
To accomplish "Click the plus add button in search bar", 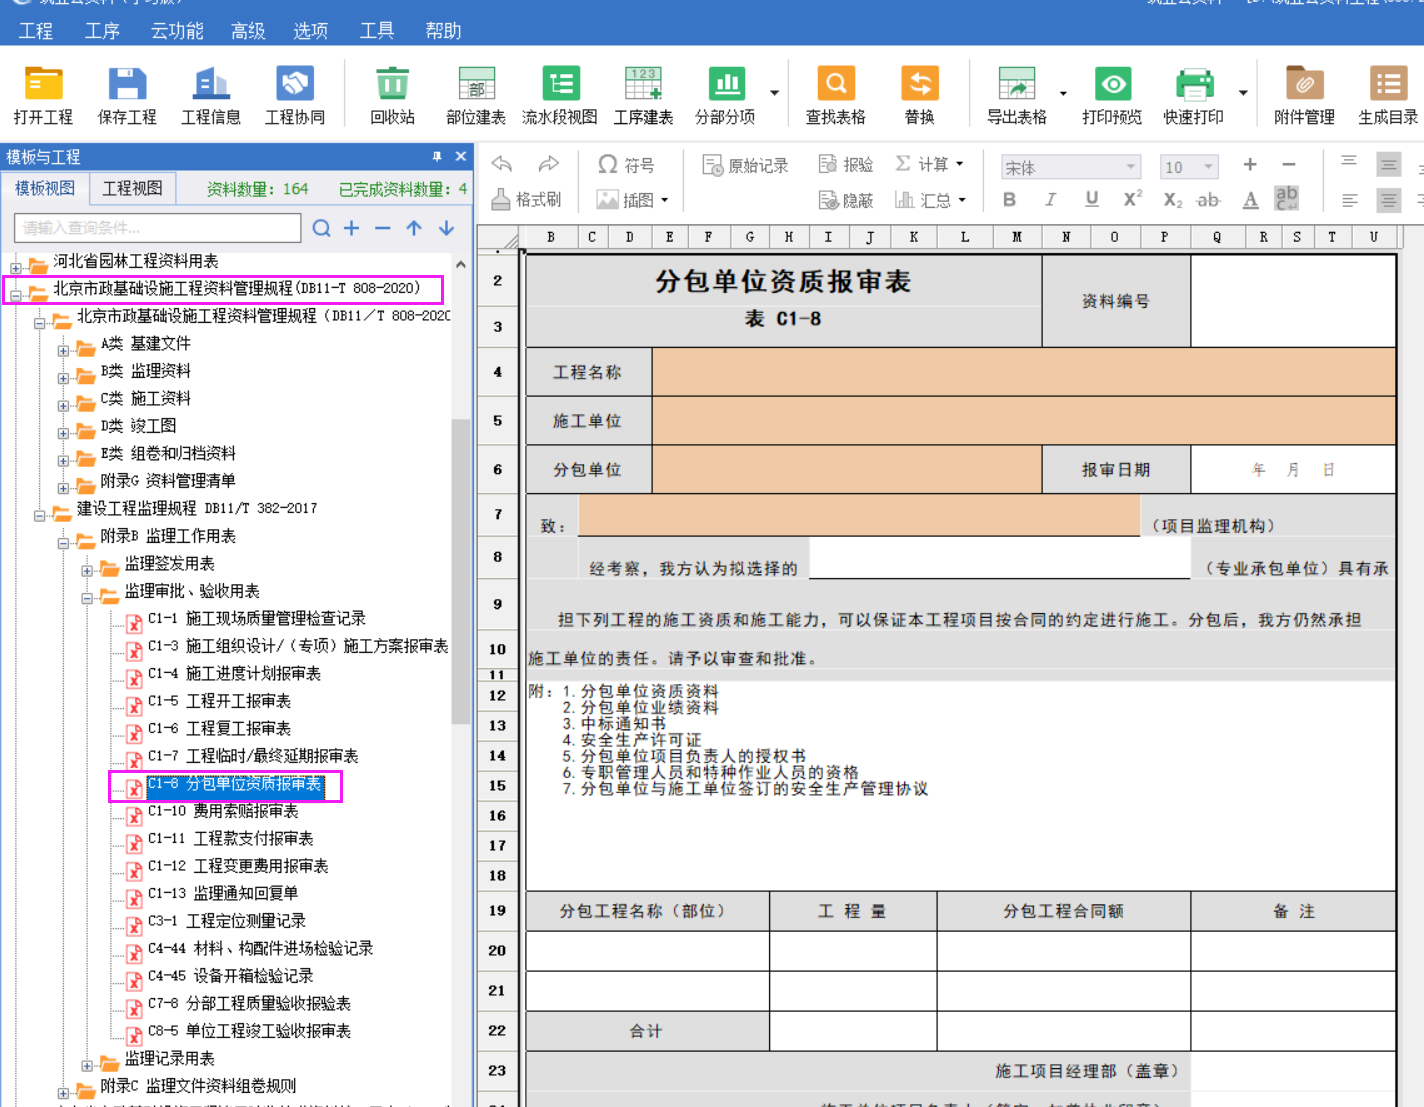I will coord(351,228).
